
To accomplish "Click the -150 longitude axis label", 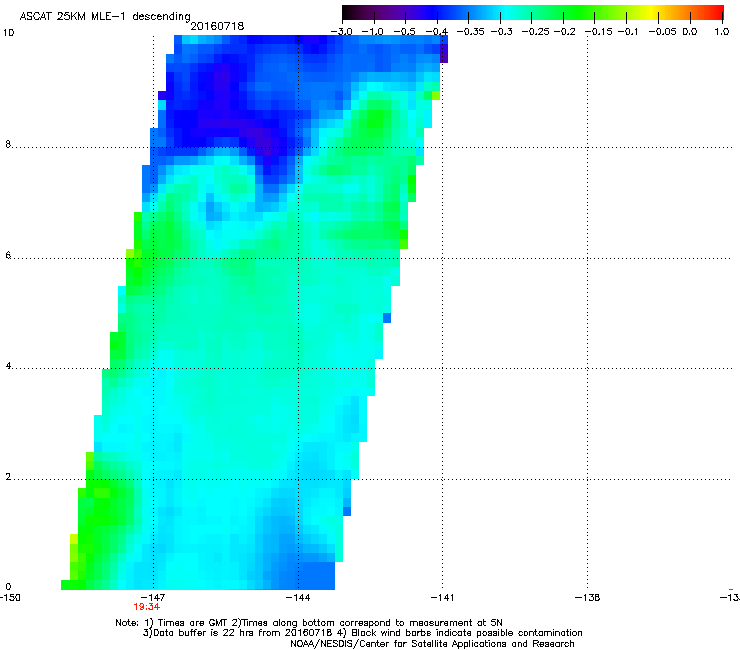I will click(x=10, y=598).
